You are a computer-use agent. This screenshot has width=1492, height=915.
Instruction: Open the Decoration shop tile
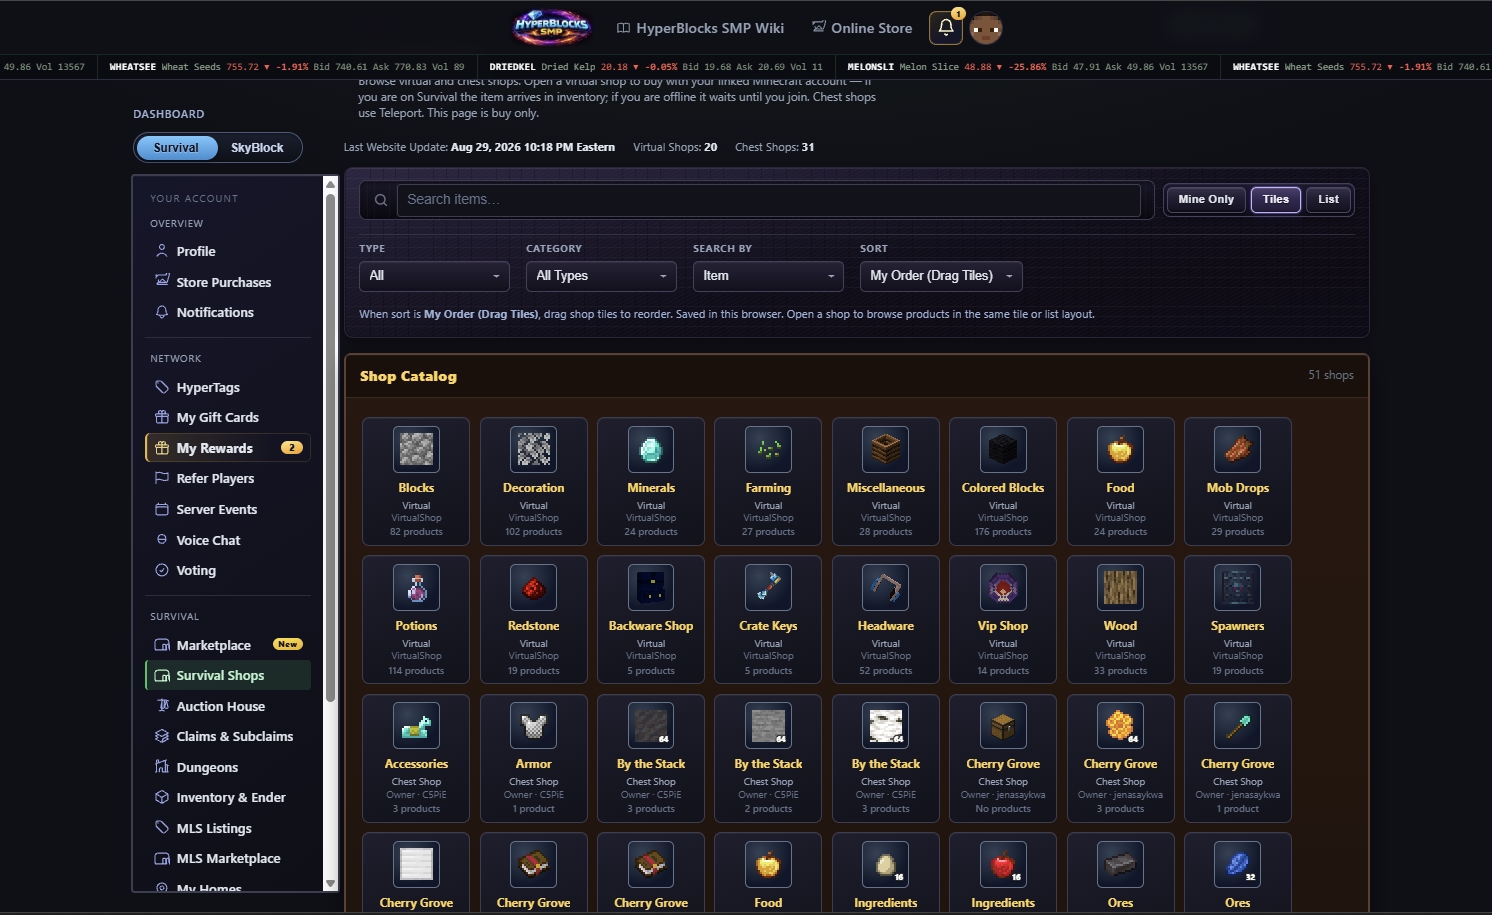534,481
